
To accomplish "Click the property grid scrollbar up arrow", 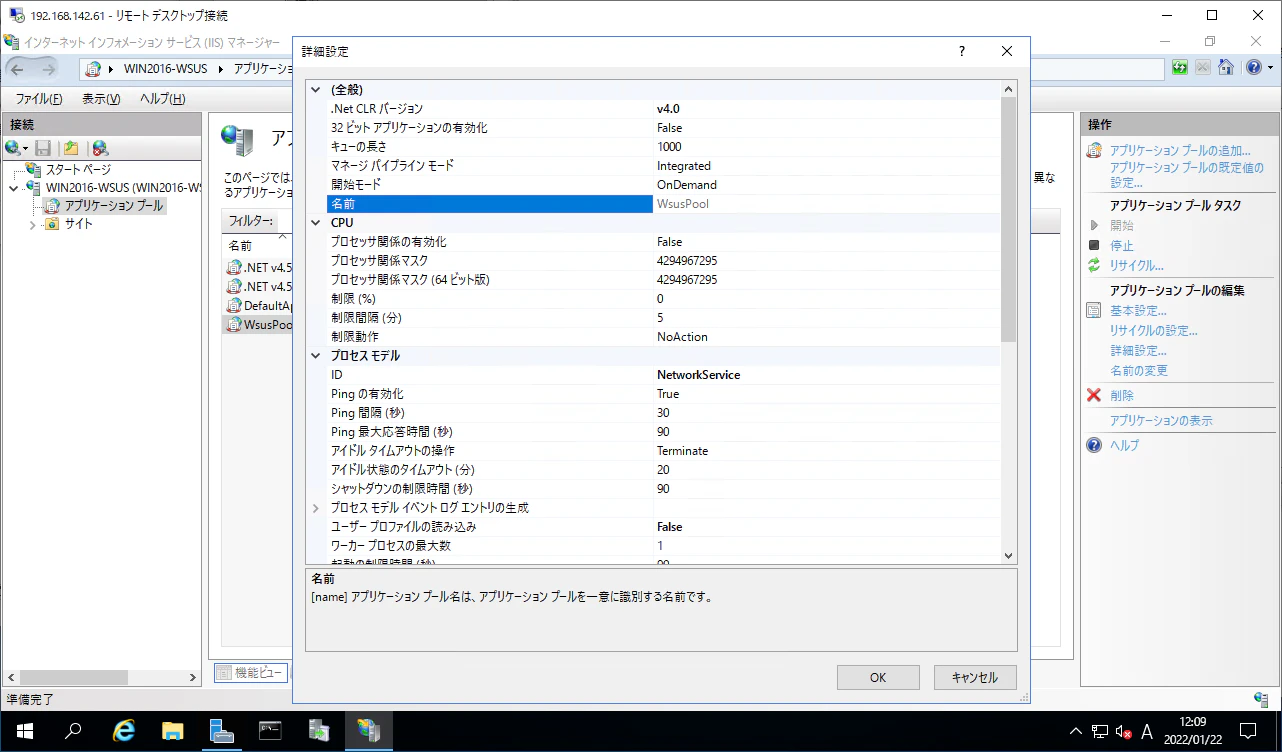I will [x=1008, y=88].
